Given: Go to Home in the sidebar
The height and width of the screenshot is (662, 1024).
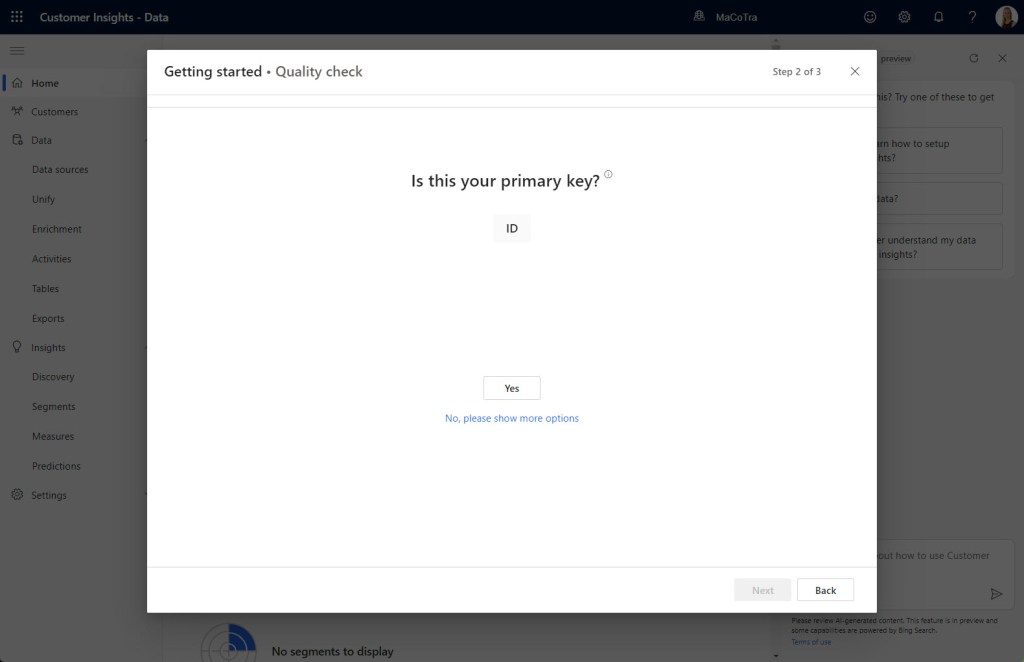Looking at the screenshot, I should tap(45, 83).
